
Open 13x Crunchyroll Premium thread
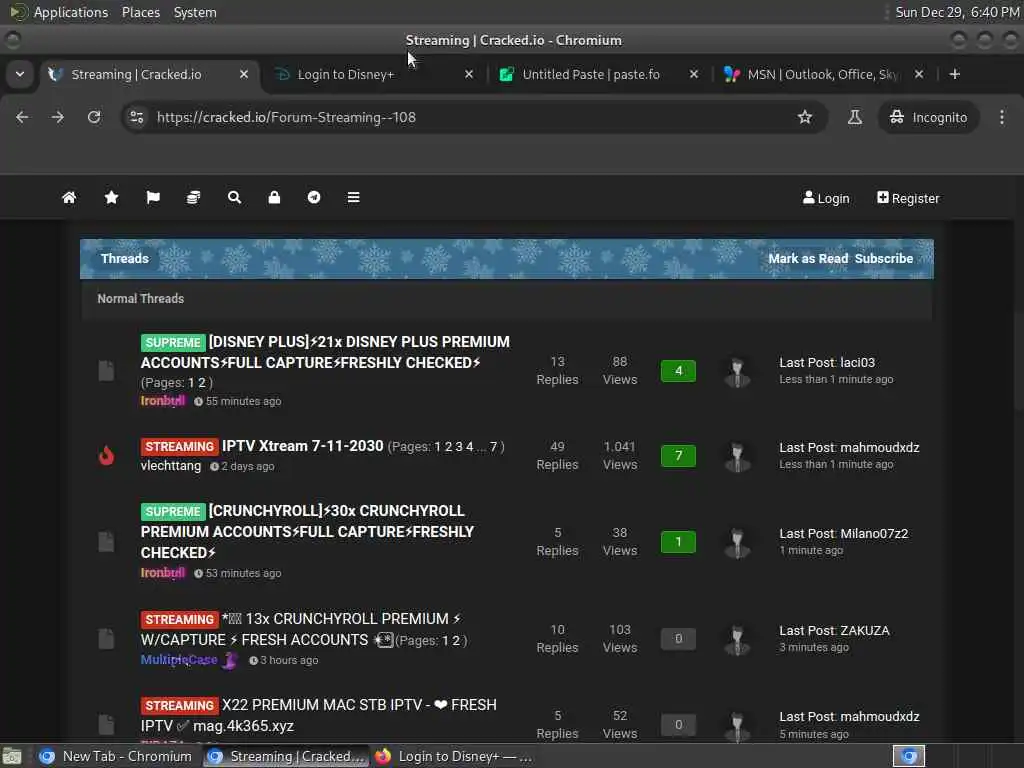[x=302, y=629]
